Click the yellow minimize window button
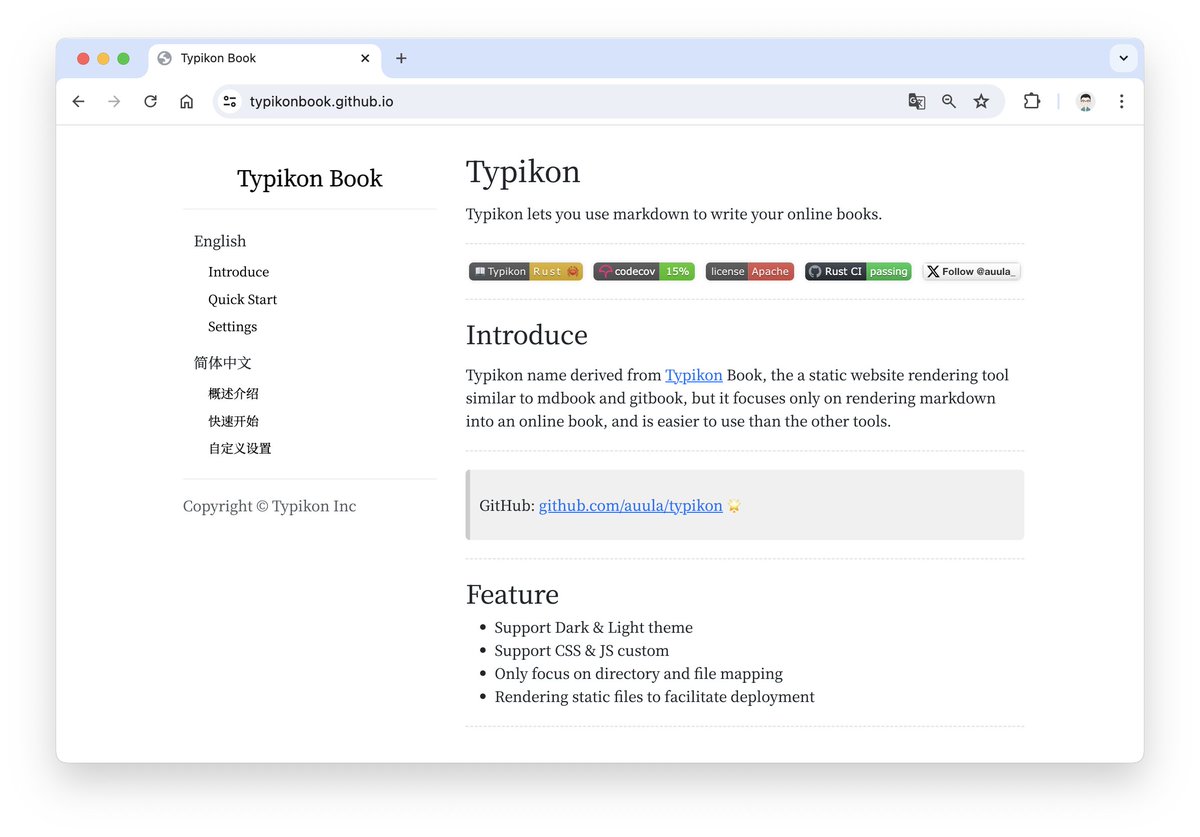Screen dimensions: 1200x837 pos(103,58)
